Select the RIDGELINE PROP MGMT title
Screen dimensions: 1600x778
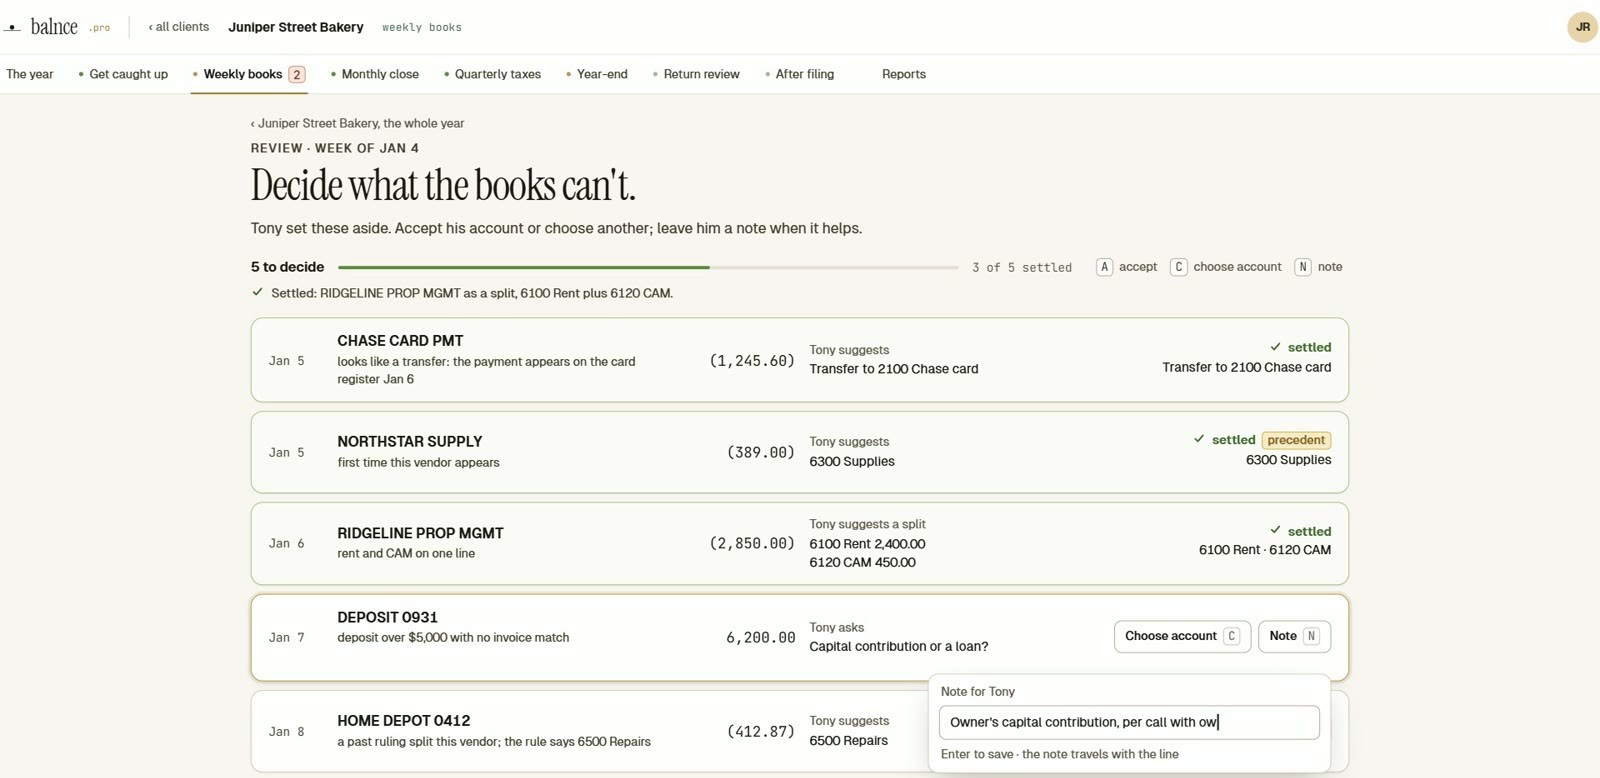pyautogui.click(x=420, y=533)
